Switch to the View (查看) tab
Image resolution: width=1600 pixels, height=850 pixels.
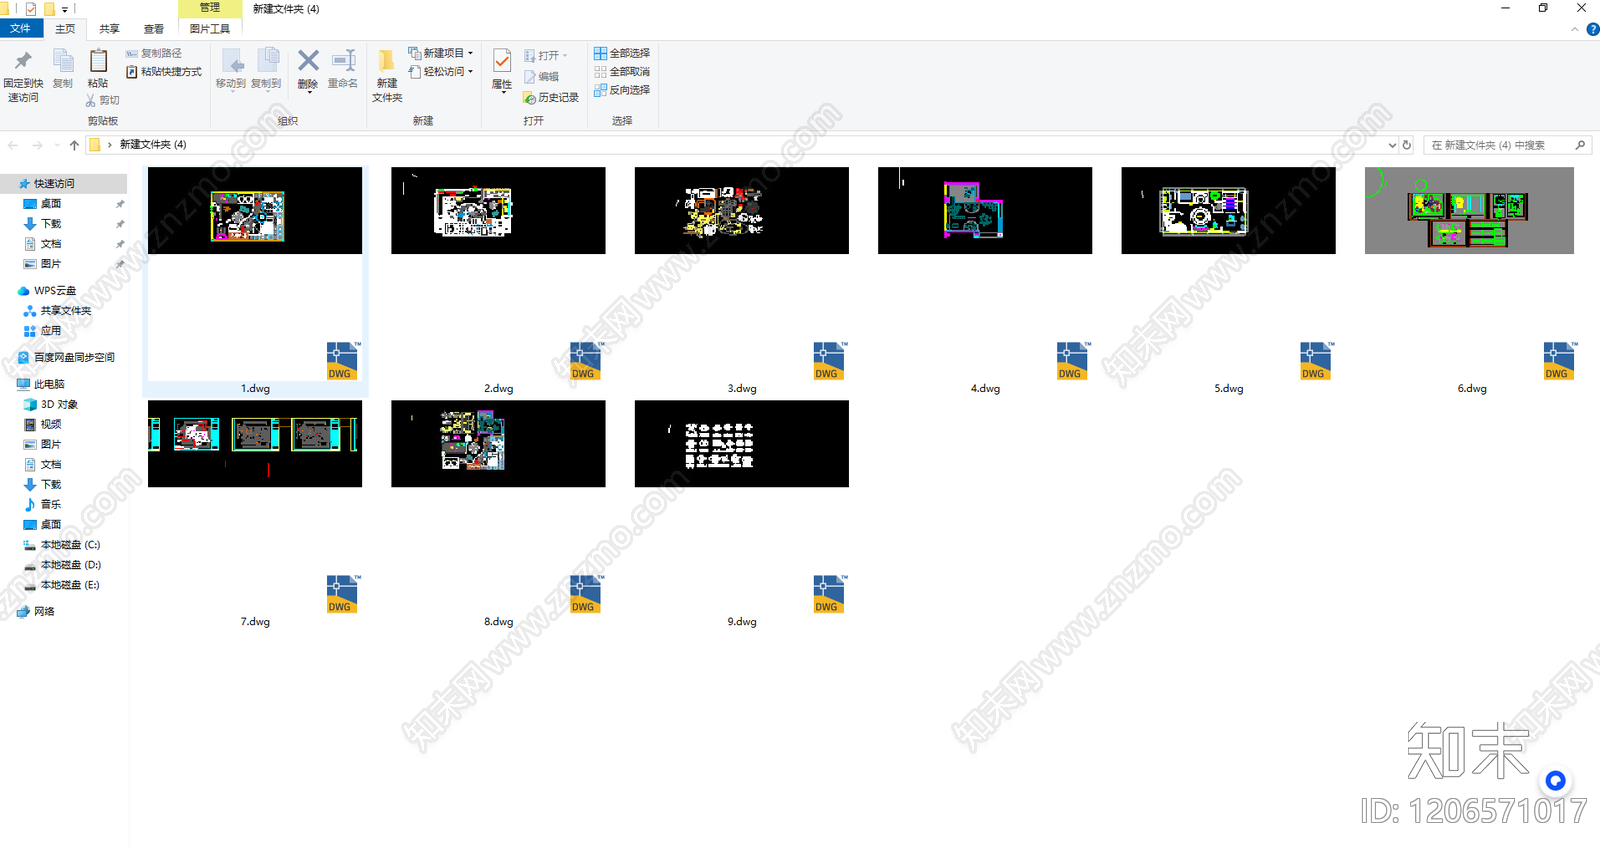tap(154, 29)
